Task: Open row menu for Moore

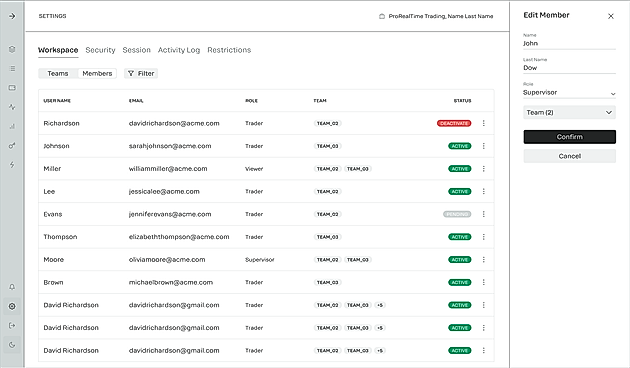Action: click(483, 260)
